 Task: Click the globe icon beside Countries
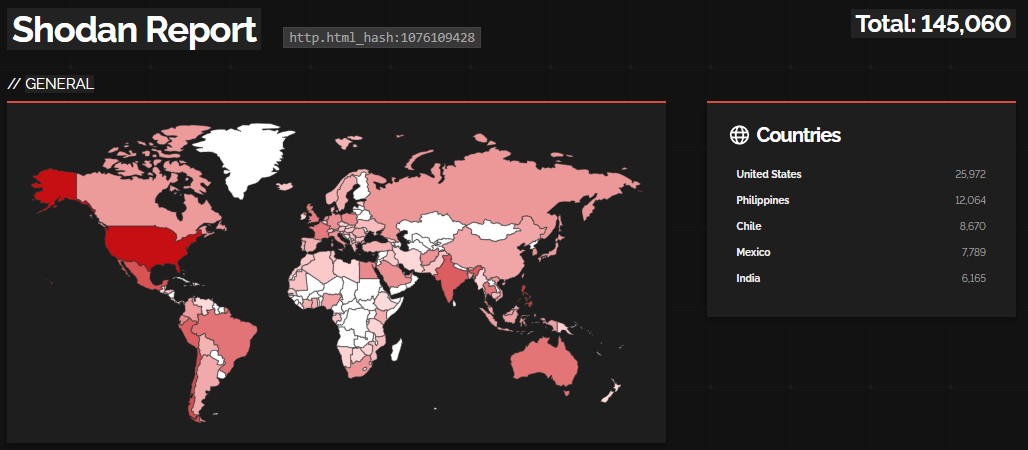[739, 135]
